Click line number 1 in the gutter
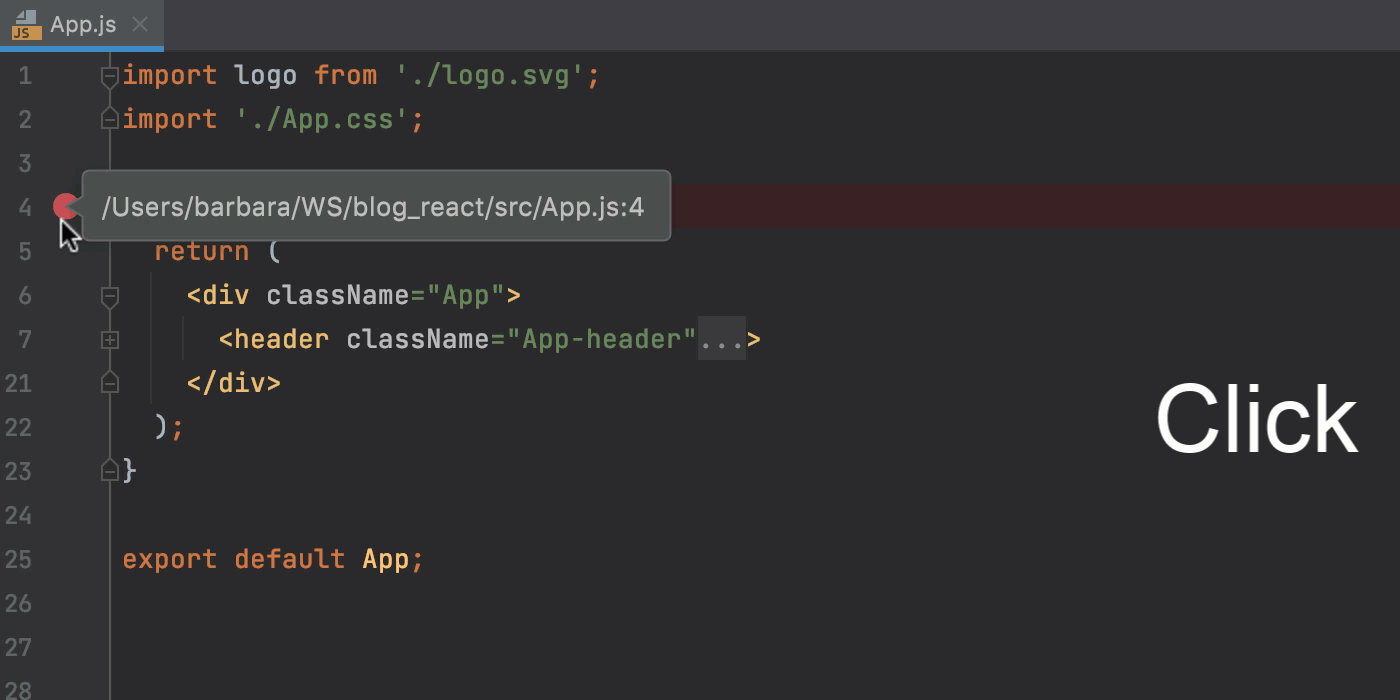 pyautogui.click(x=24, y=76)
